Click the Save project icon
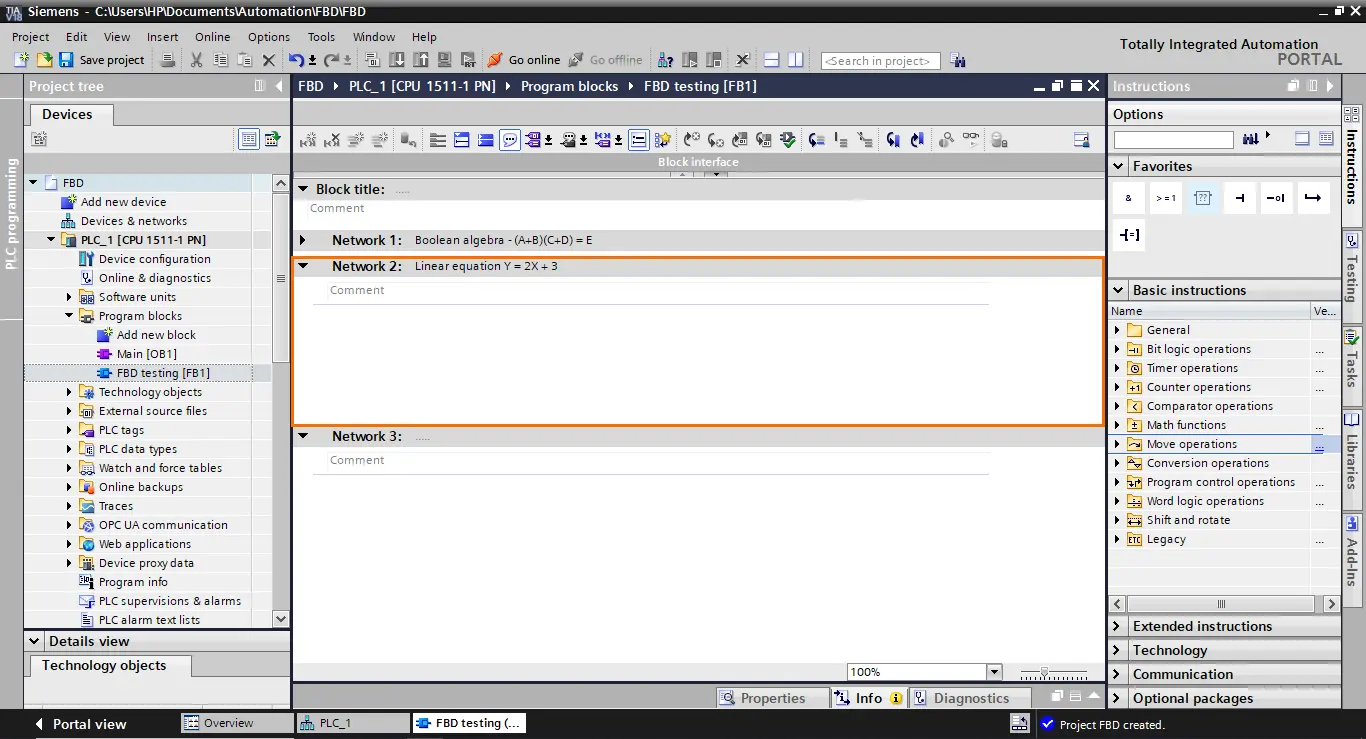This screenshot has width=1366, height=739. coord(66,60)
